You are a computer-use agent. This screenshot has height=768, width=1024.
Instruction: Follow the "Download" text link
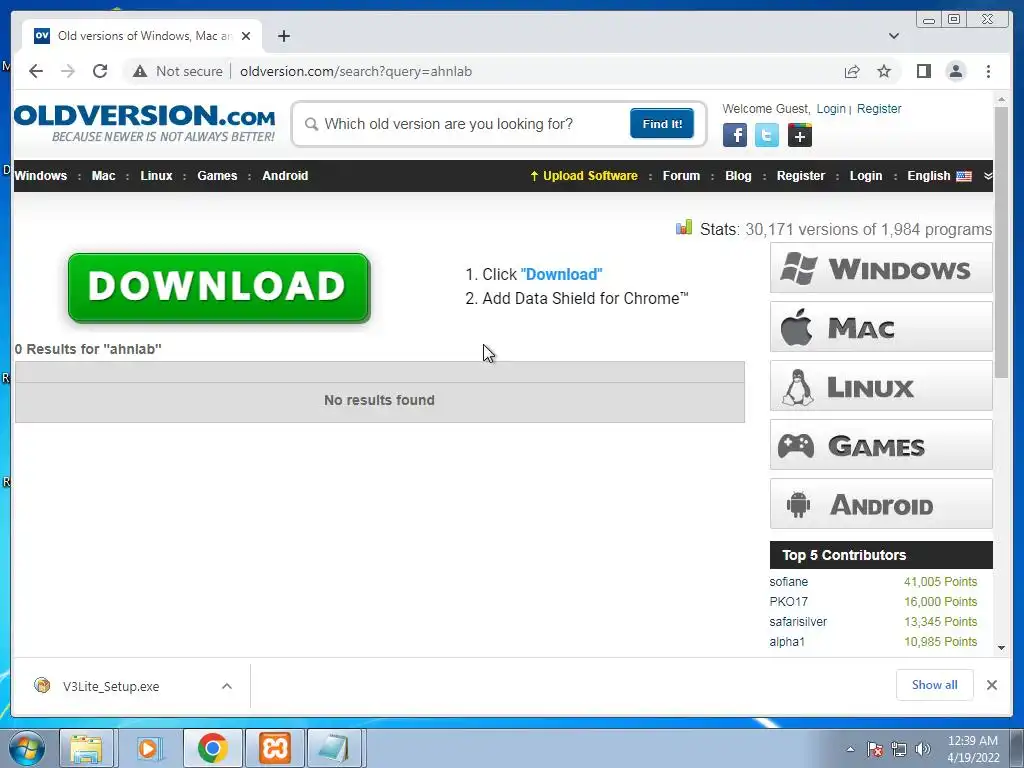(561, 274)
